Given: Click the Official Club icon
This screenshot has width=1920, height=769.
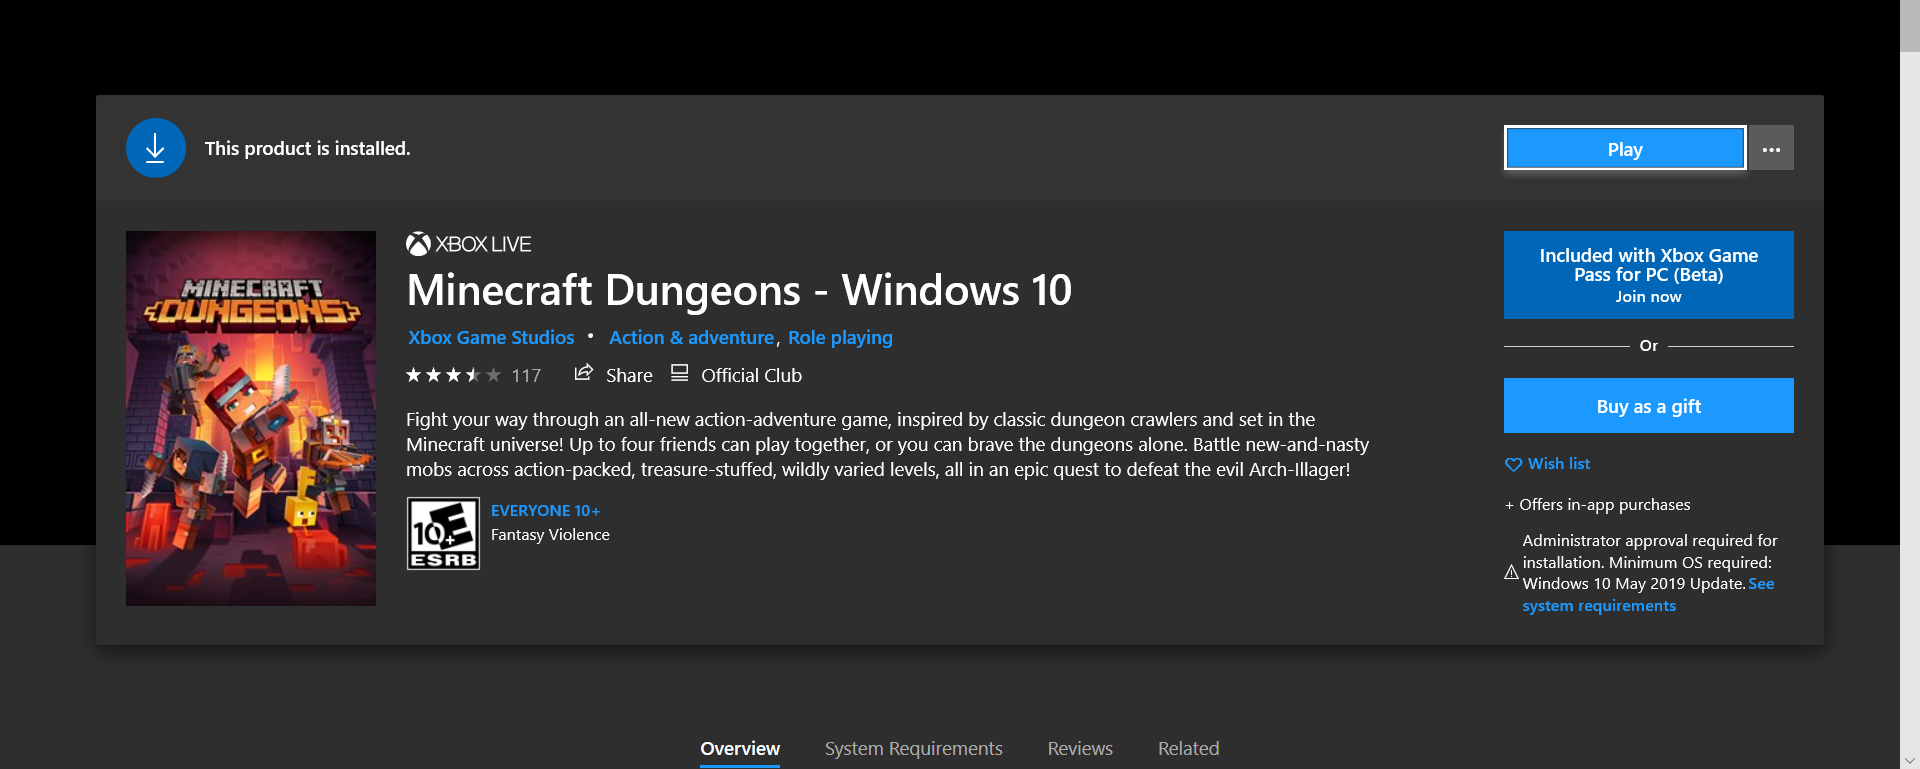Looking at the screenshot, I should pos(679,373).
